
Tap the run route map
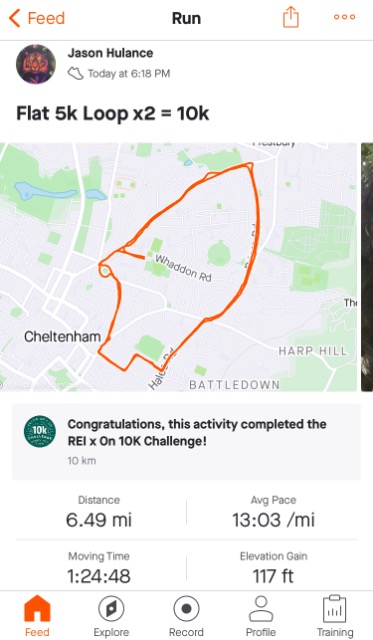(178, 267)
